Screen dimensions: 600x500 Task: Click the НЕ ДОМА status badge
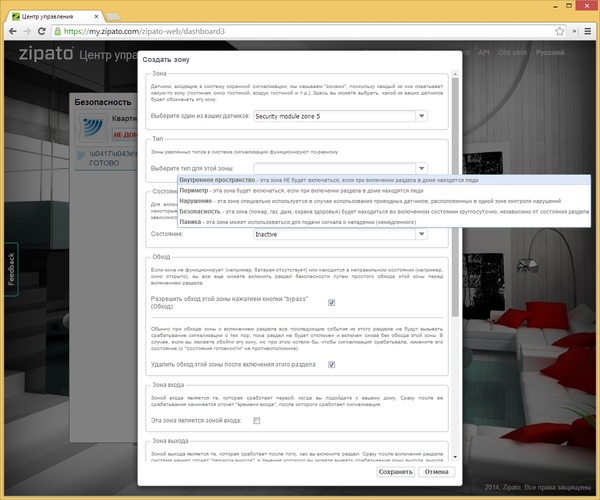coord(125,135)
